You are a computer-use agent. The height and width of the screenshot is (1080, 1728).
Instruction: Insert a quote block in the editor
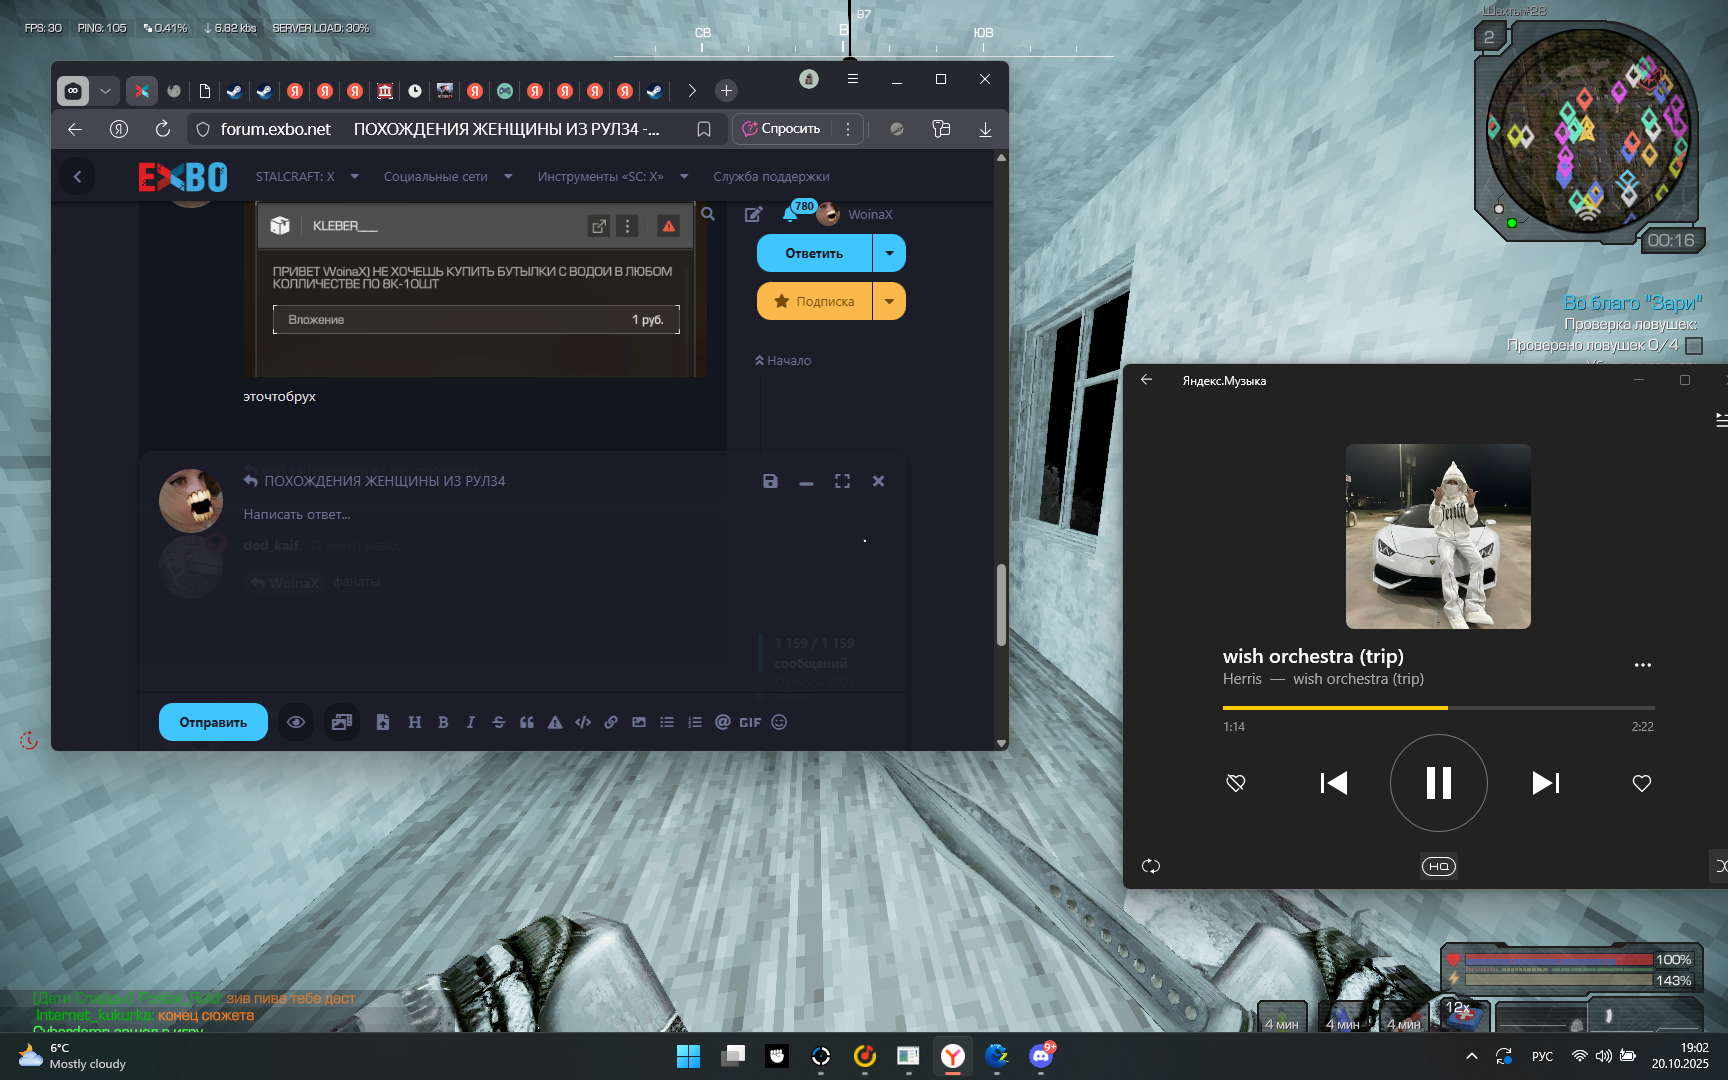pyautogui.click(x=527, y=722)
